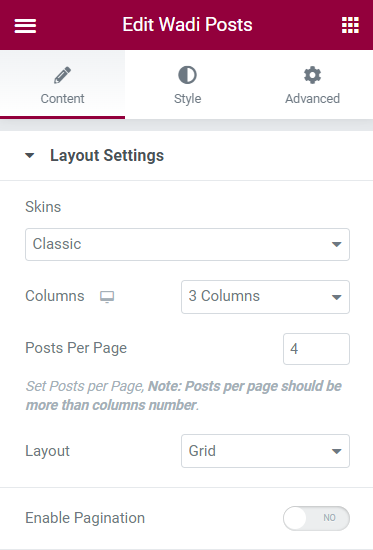Switch to the Style tab
Image resolution: width=373 pixels, height=550 pixels.
[x=187, y=85]
